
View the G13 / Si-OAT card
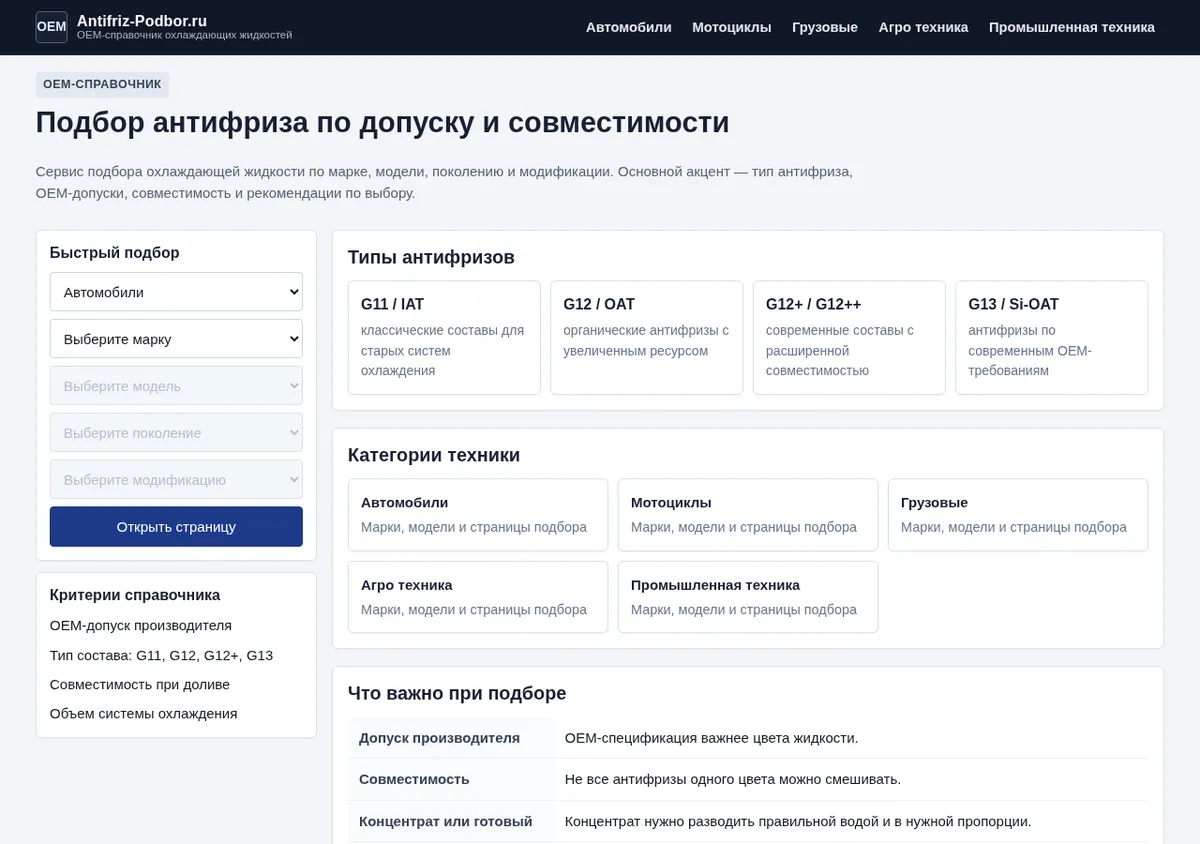point(1052,338)
